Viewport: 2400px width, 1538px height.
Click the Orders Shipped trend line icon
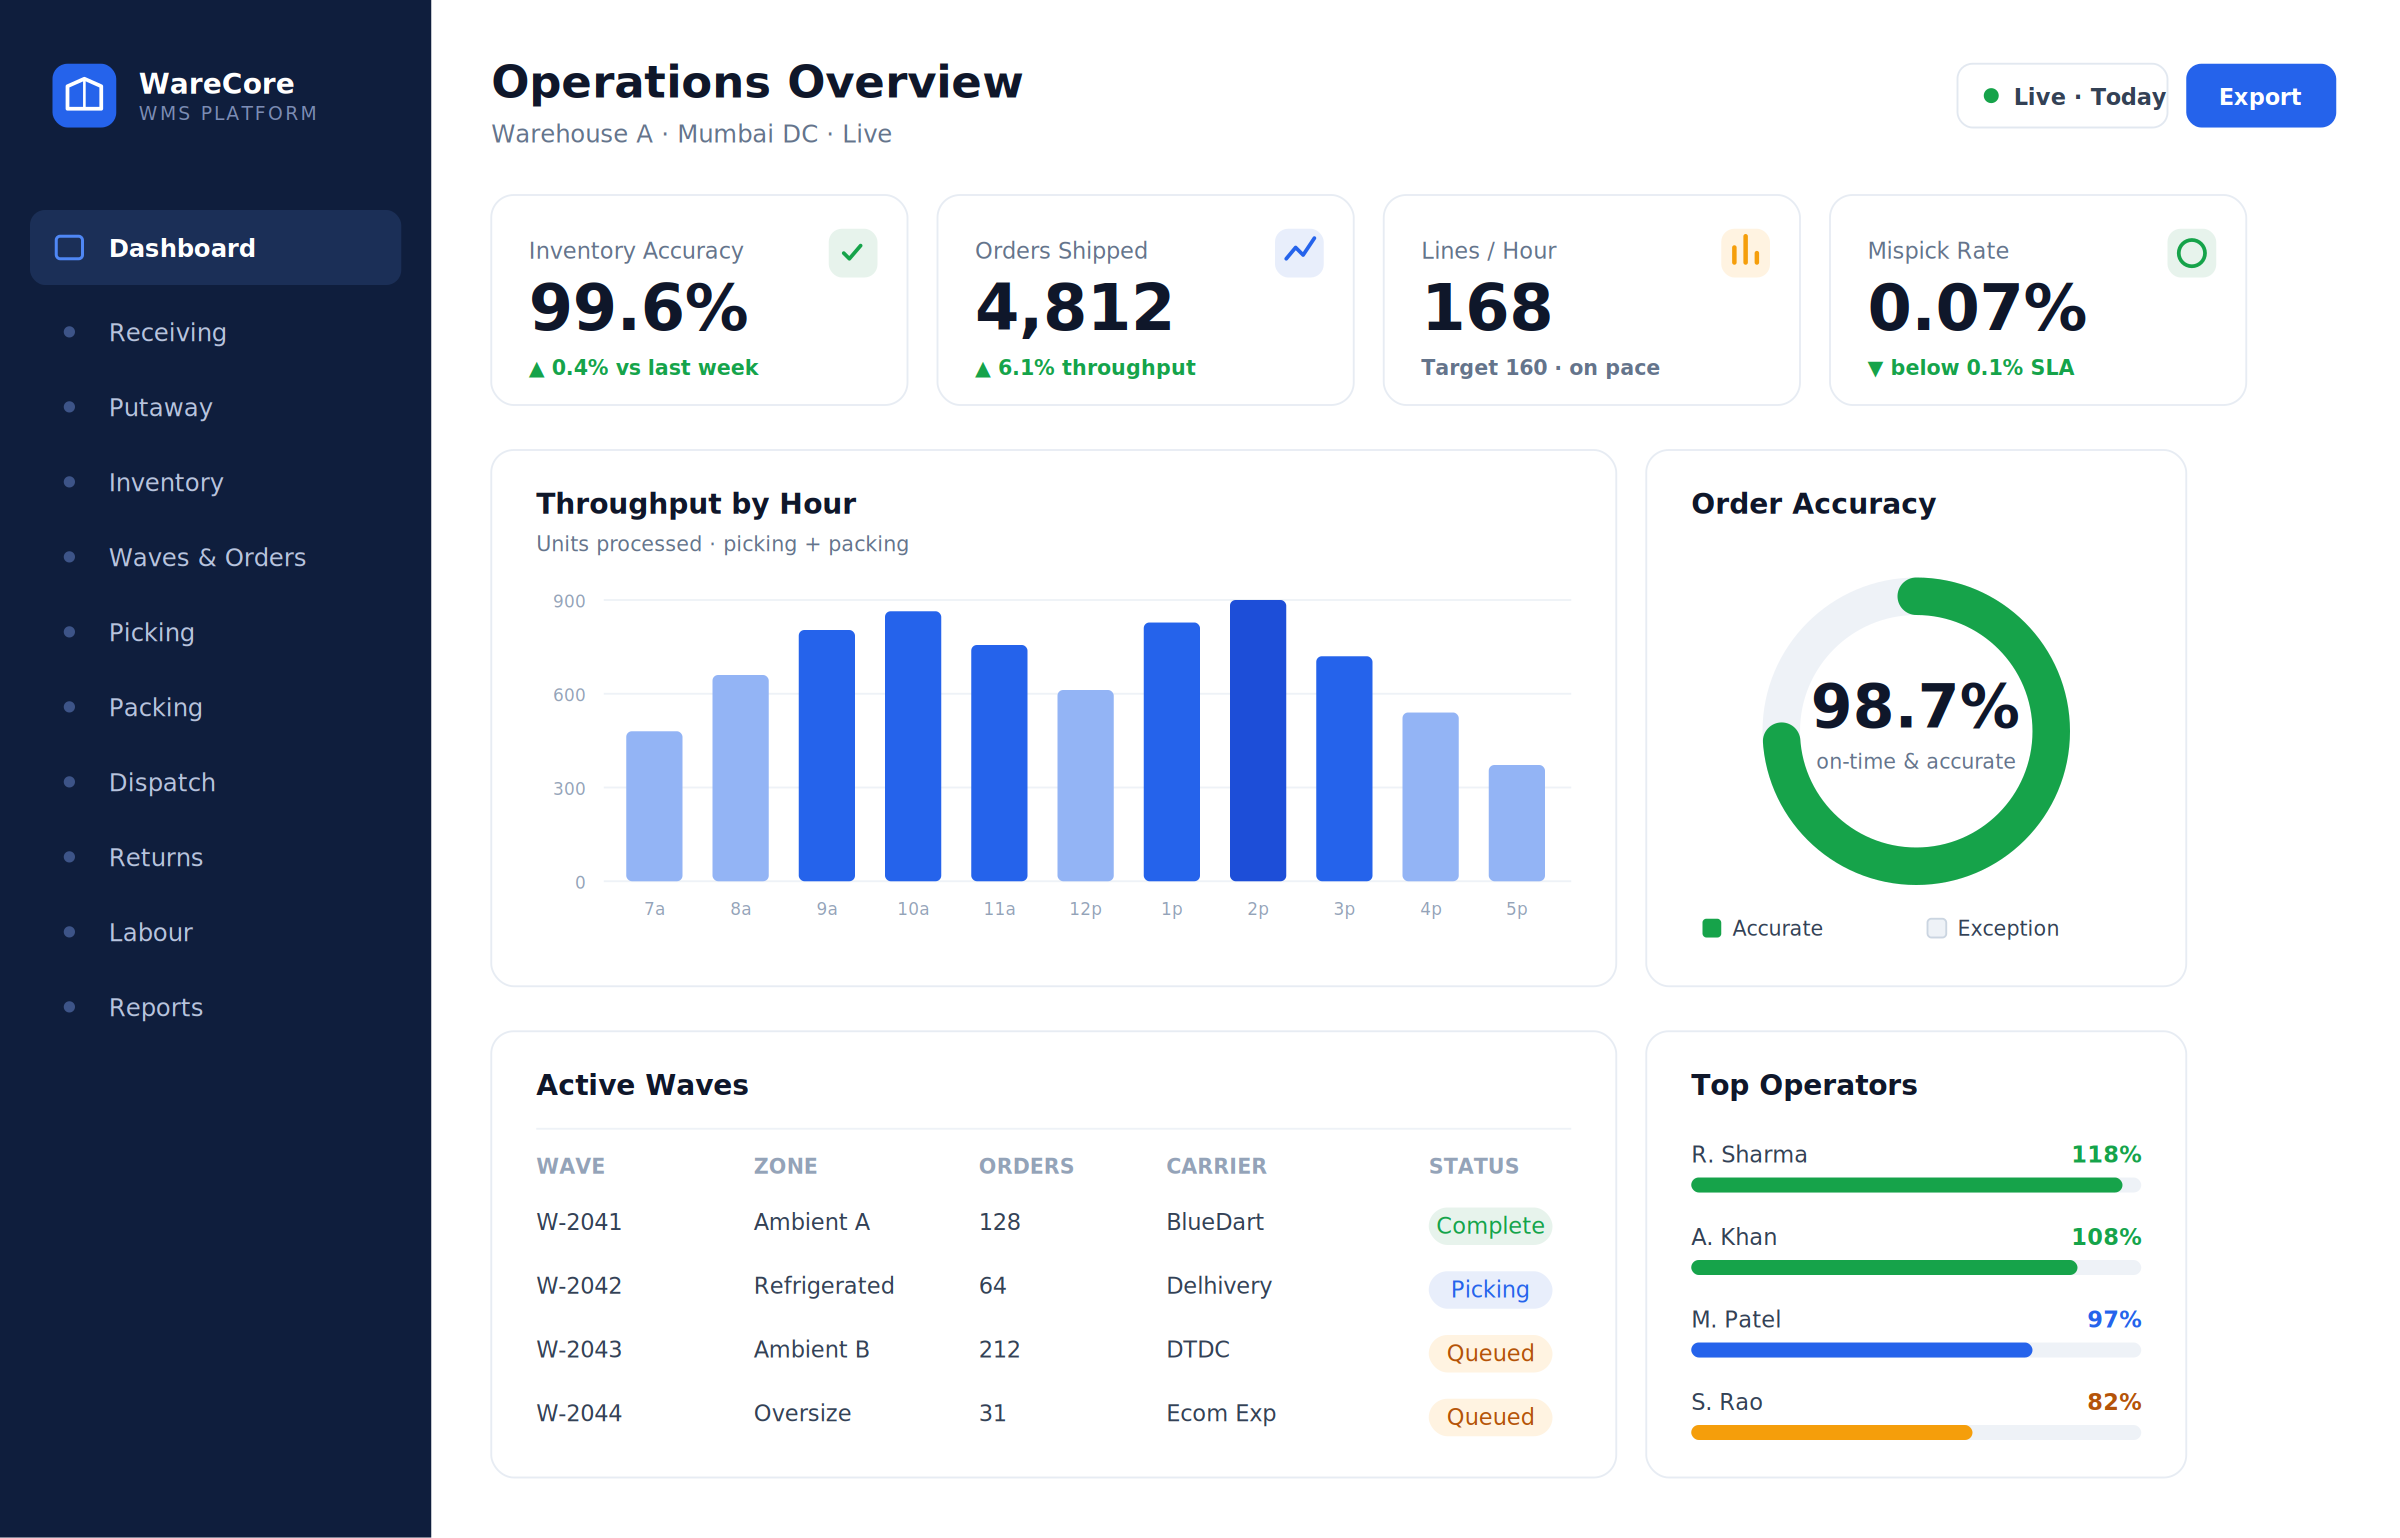(1299, 253)
